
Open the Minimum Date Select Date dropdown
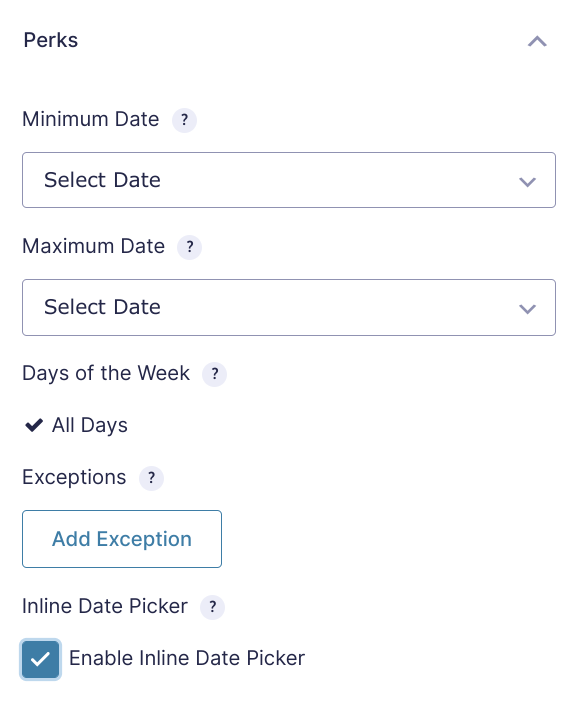[289, 180]
